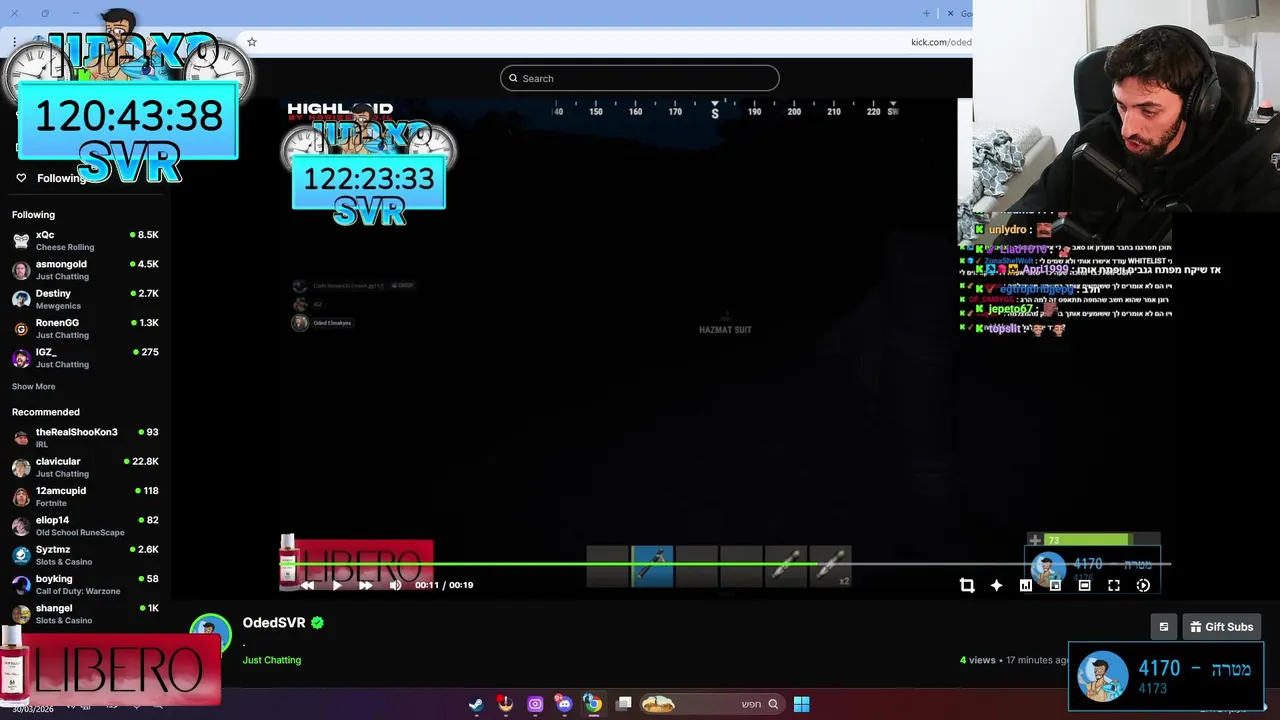Click the square icon beside Gift Subs
Image resolution: width=1280 pixels, height=720 pixels.
pos(1163,627)
